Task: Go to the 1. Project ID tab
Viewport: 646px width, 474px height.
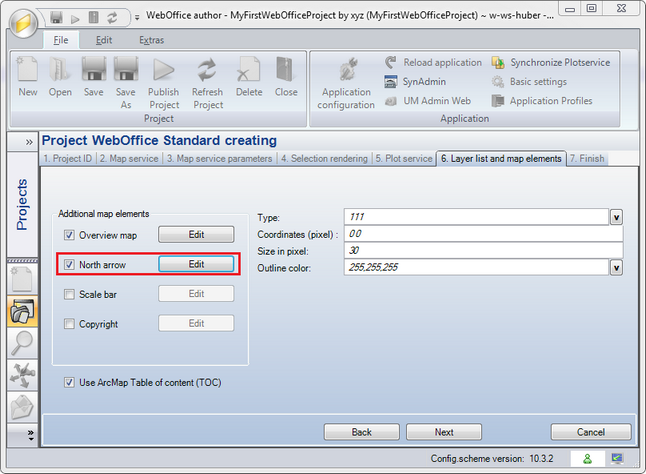Action: (68, 159)
